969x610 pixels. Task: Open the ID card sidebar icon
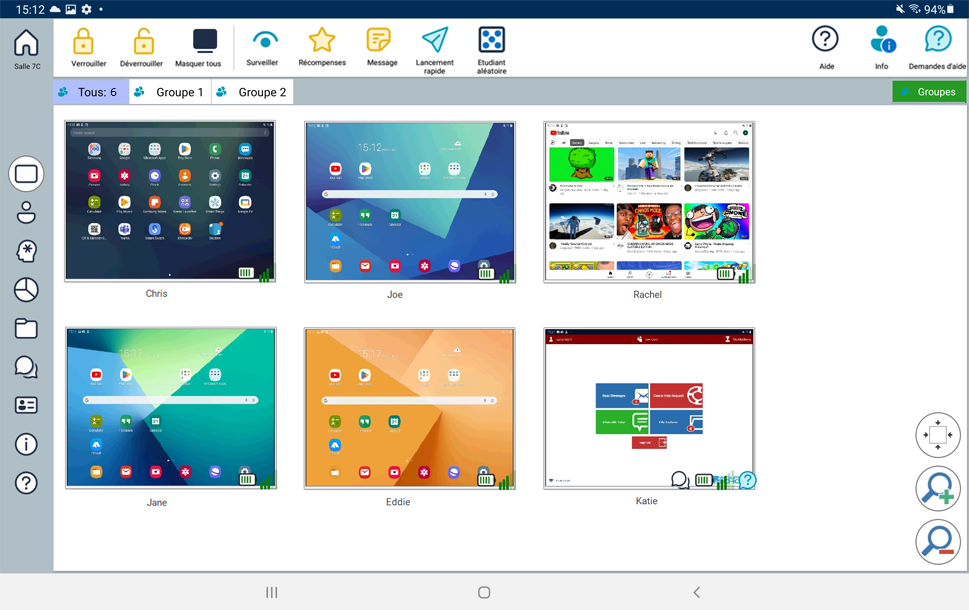(x=26, y=405)
